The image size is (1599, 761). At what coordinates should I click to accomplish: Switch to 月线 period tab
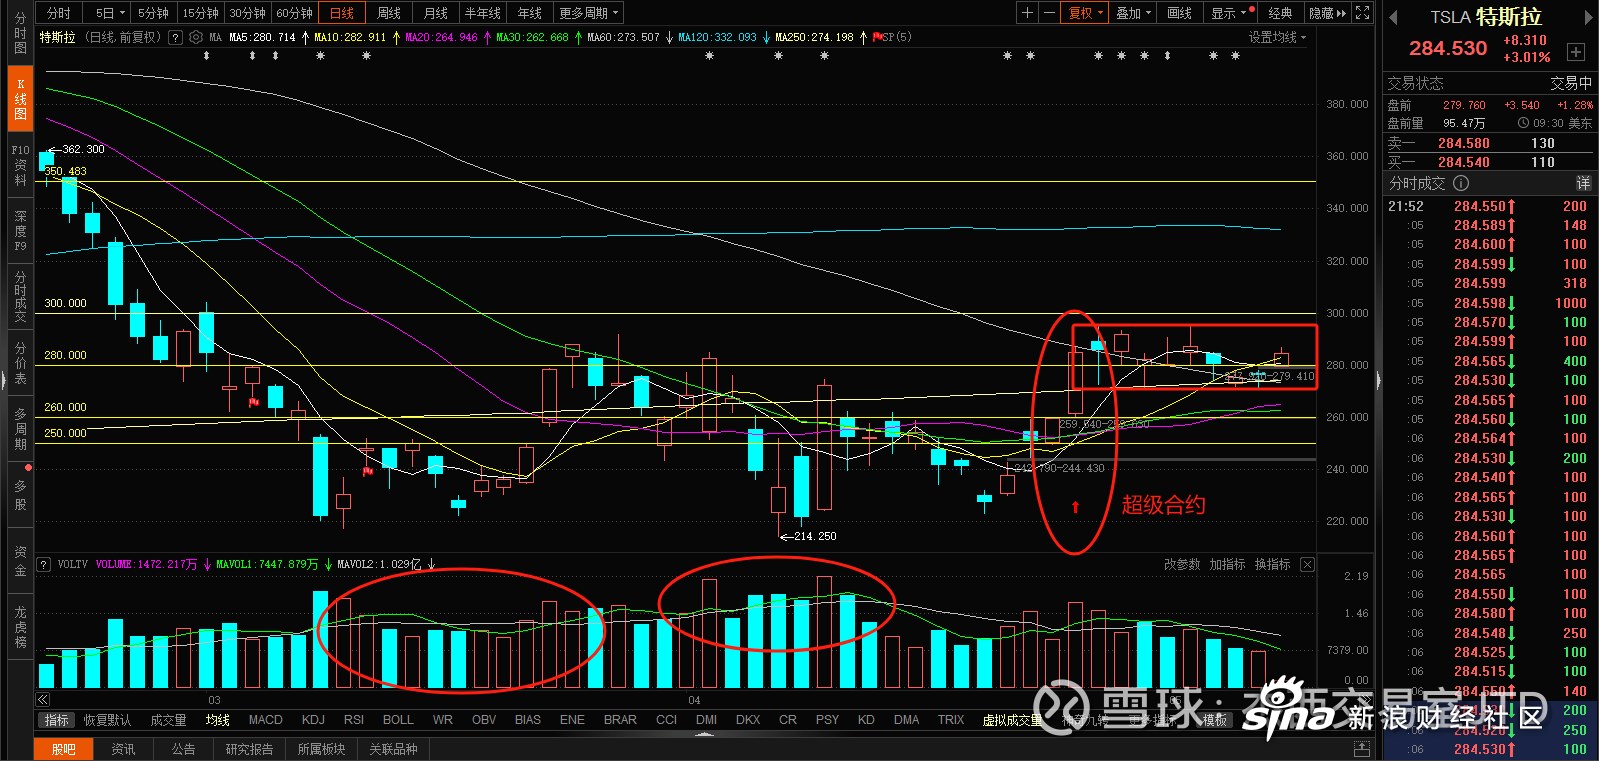click(436, 13)
